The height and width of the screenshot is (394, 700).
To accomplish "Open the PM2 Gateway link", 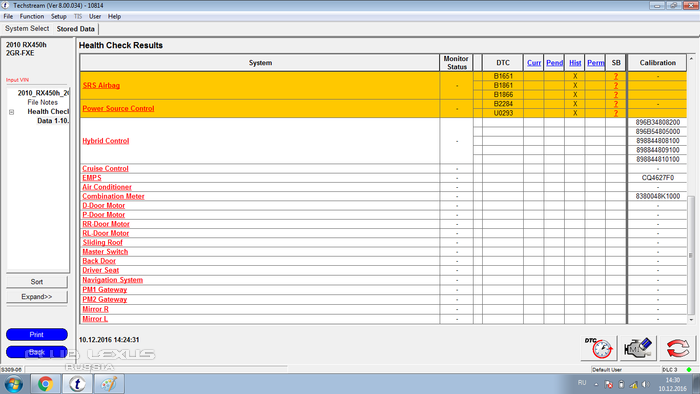I will coord(104,300).
